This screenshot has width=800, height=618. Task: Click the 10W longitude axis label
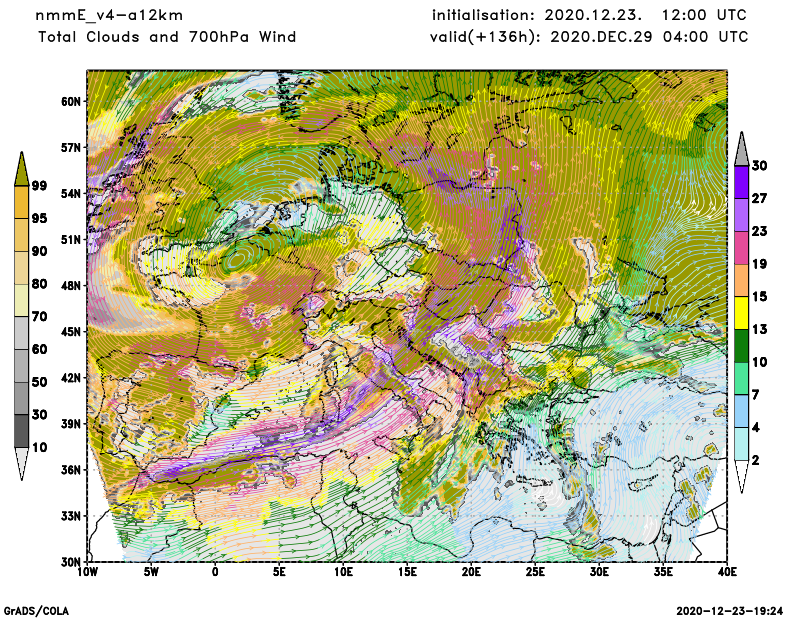coord(88,573)
